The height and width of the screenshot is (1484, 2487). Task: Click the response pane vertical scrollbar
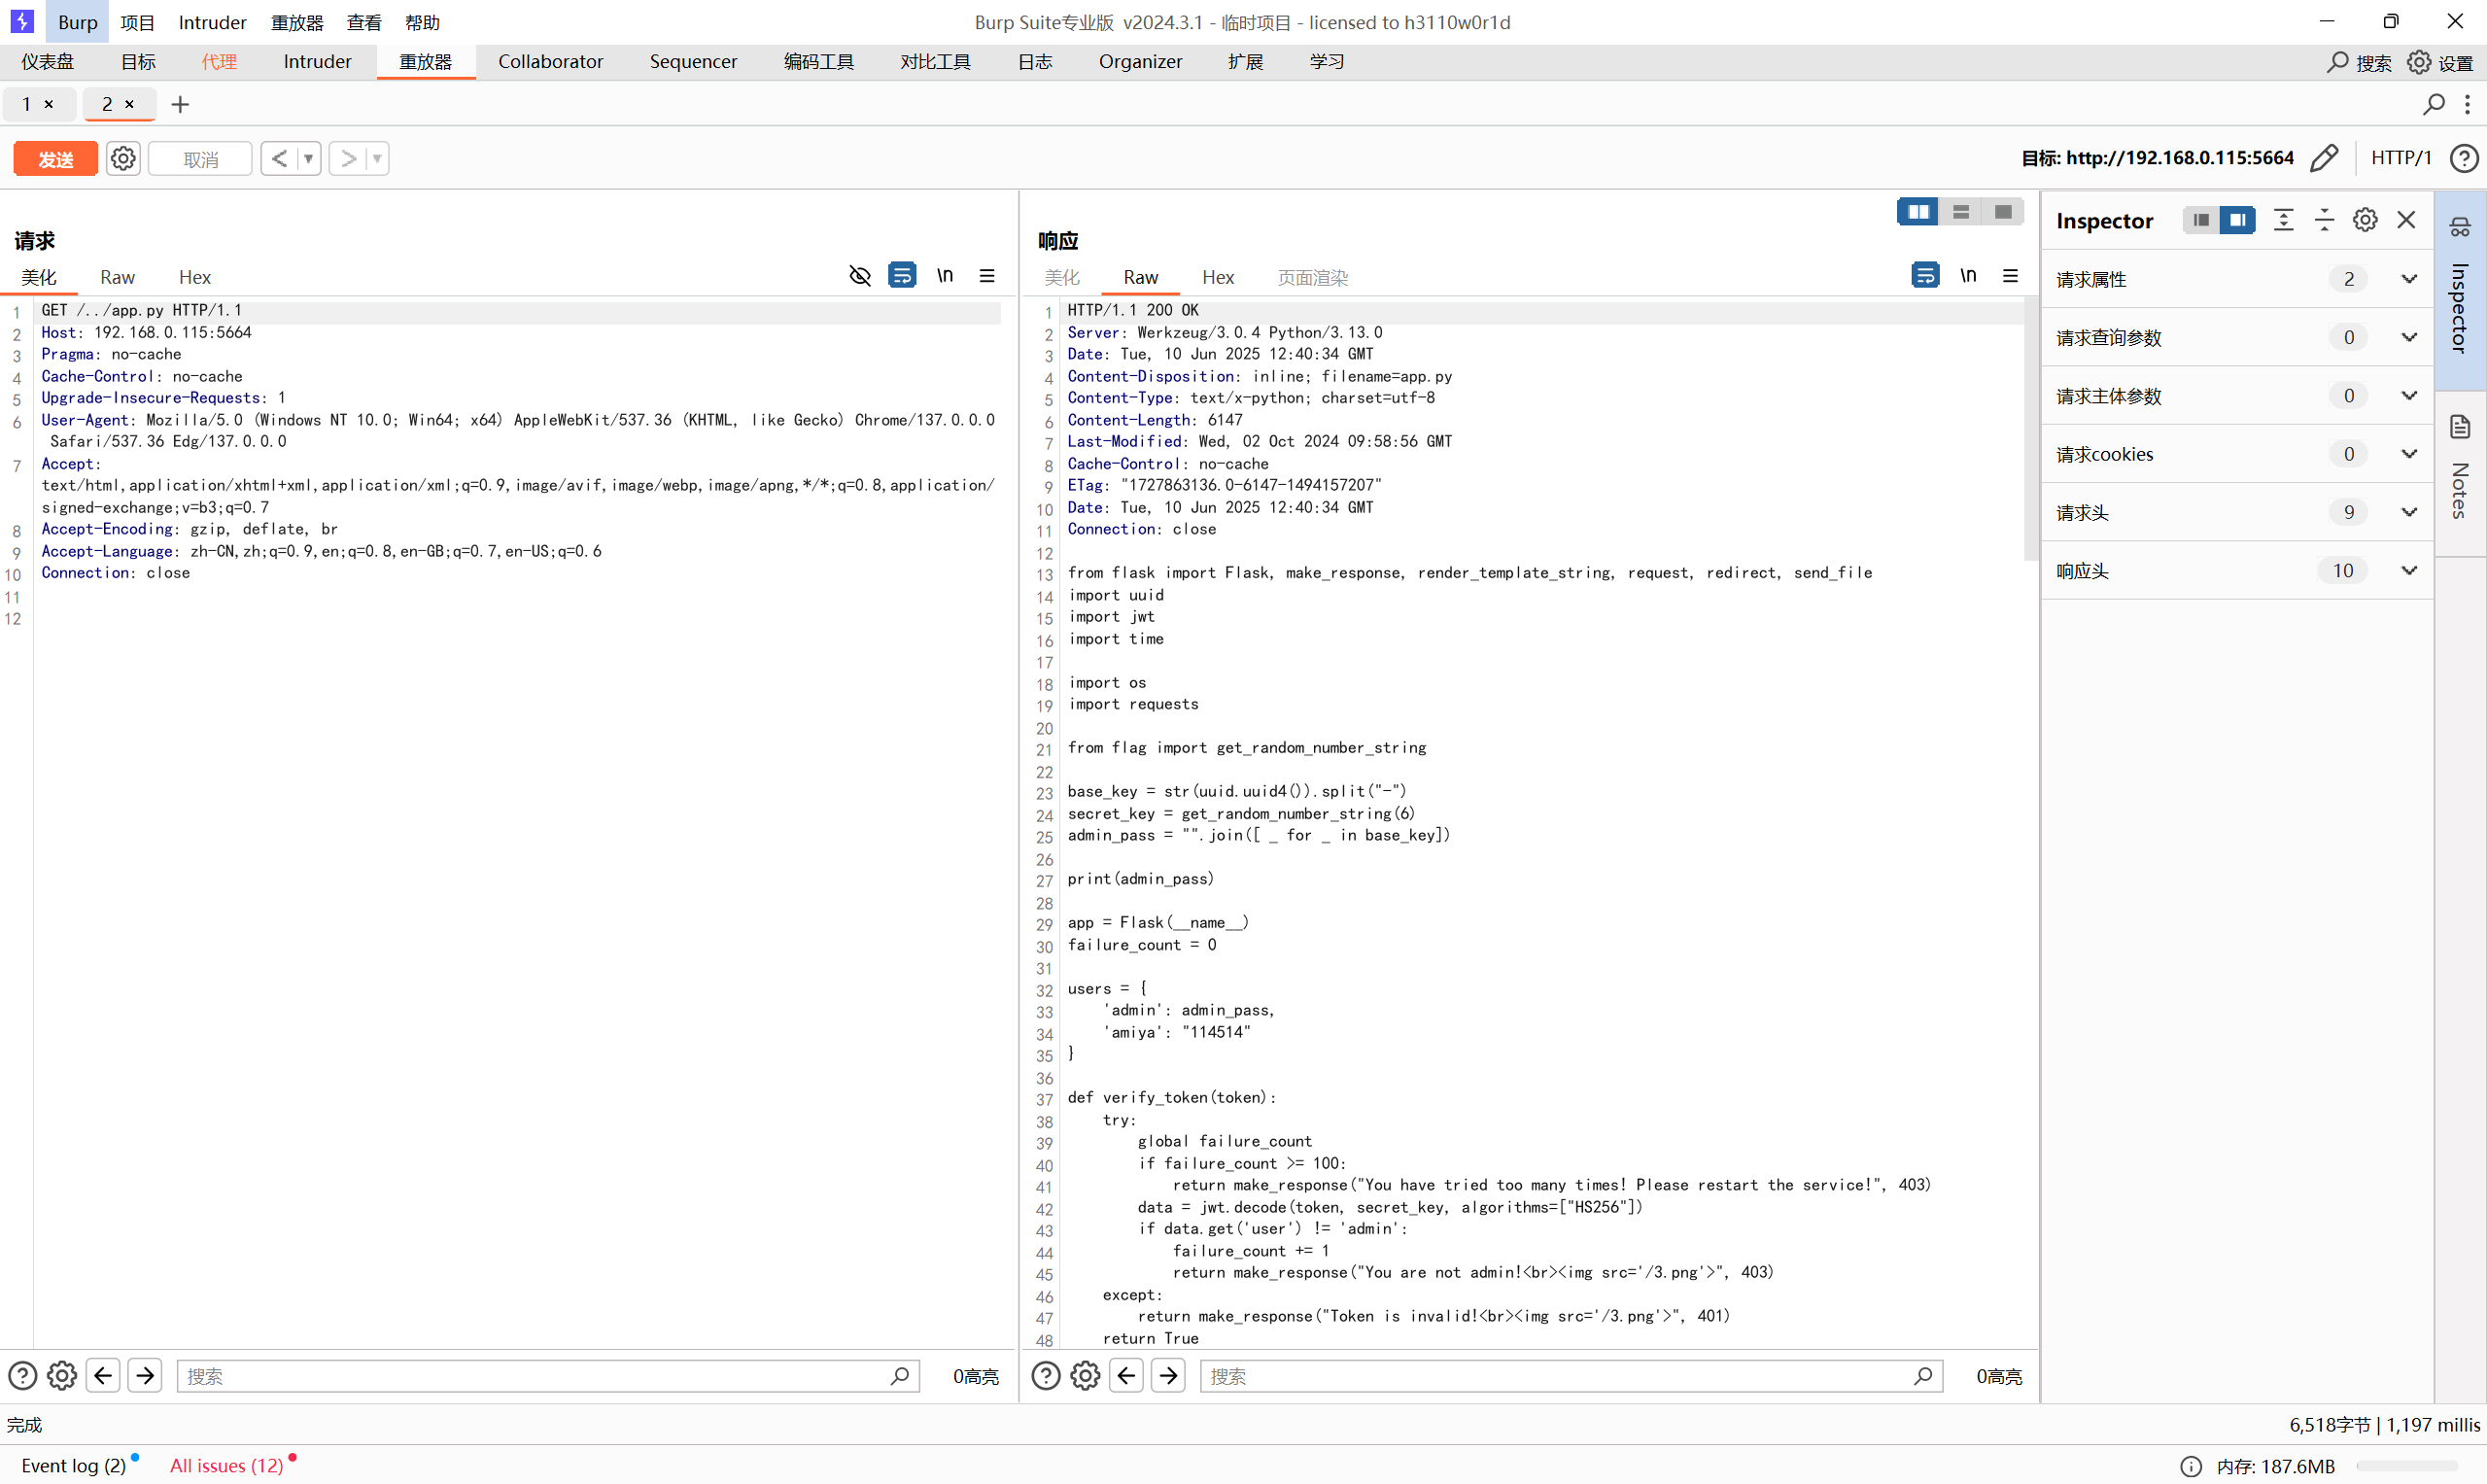(2030, 430)
